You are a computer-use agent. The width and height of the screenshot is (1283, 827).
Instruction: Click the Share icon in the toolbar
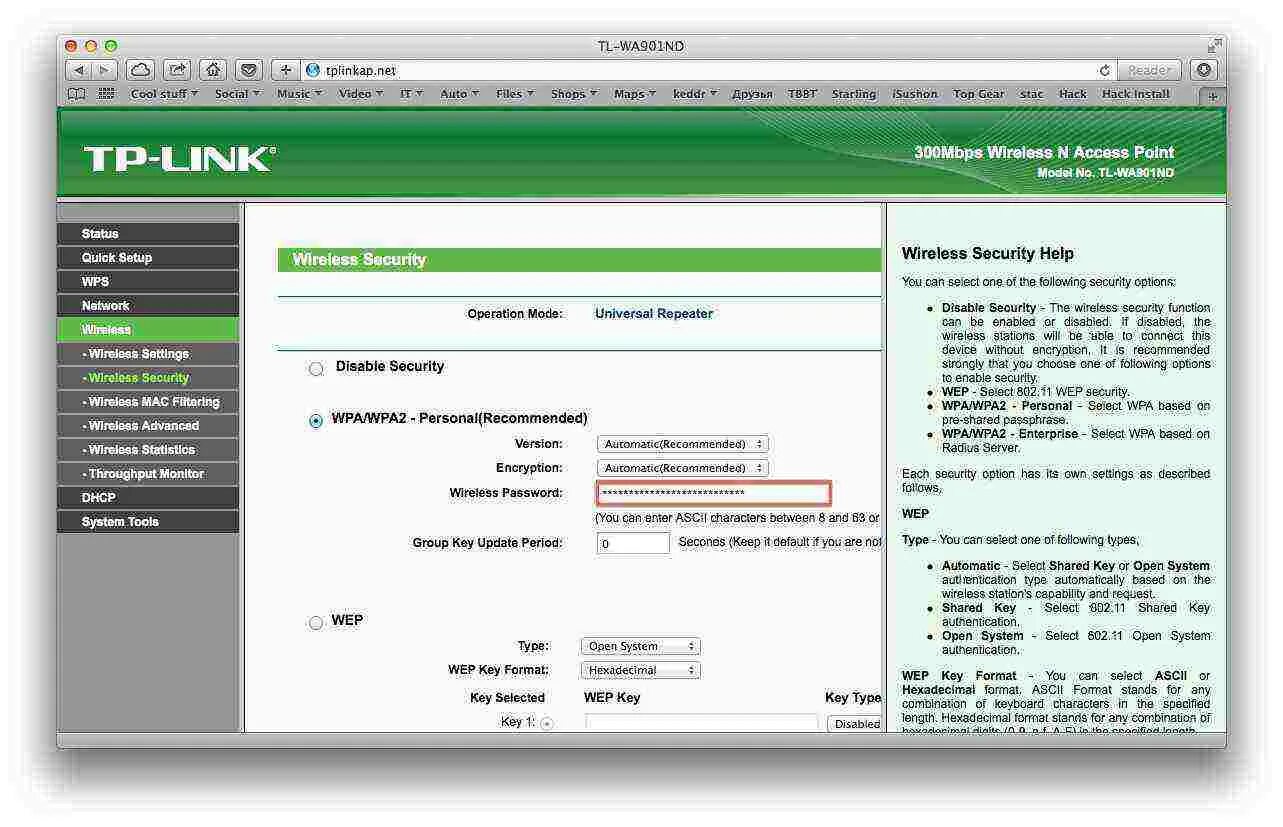tap(177, 70)
